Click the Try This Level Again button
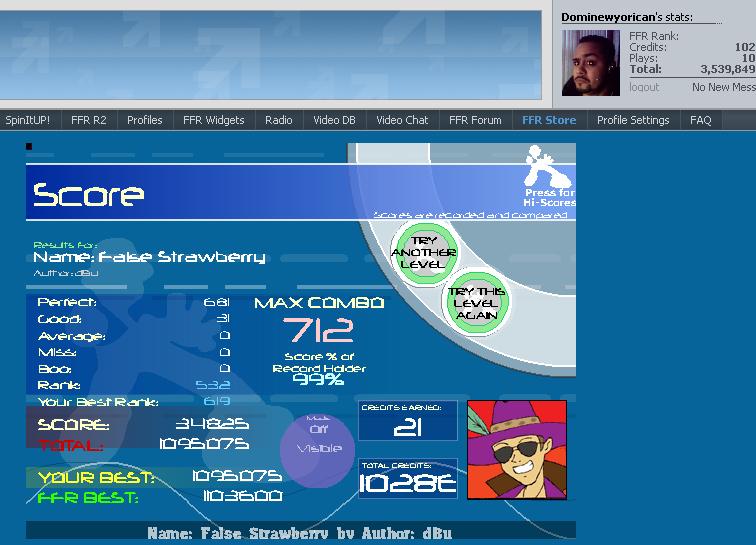Screen dimensions: 756x545 coord(476,303)
